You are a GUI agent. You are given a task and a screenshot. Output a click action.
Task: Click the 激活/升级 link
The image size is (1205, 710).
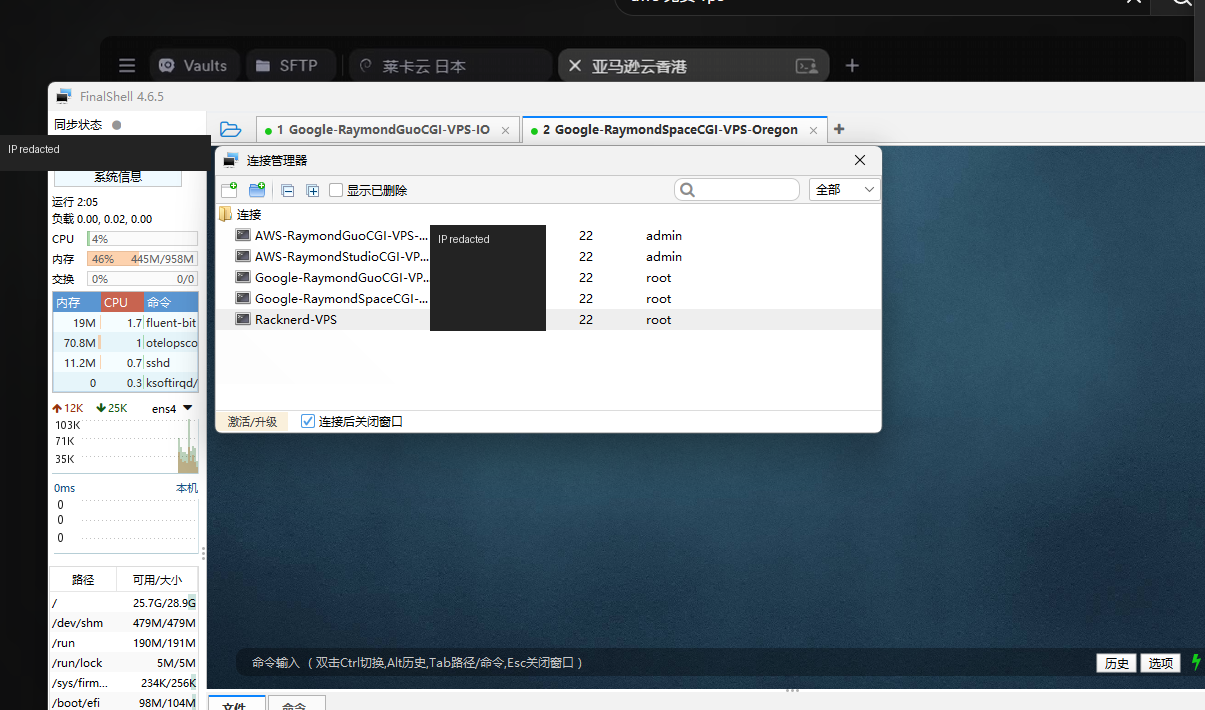[252, 421]
